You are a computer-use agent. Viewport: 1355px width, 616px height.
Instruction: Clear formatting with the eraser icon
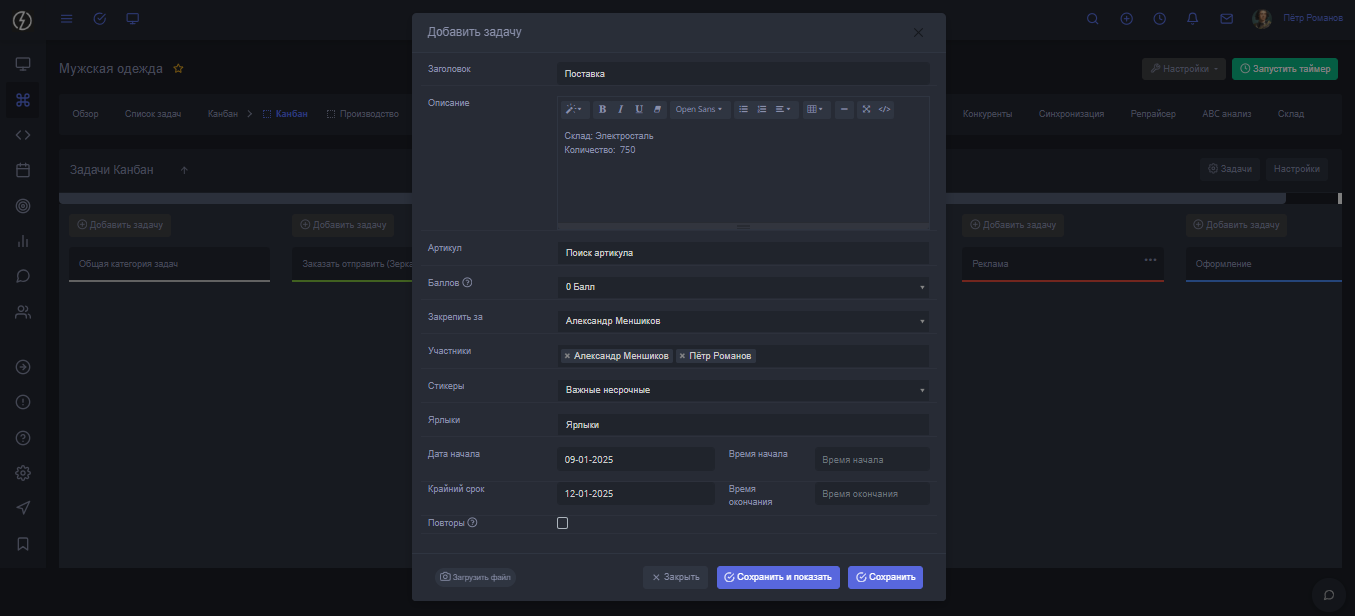tap(657, 109)
